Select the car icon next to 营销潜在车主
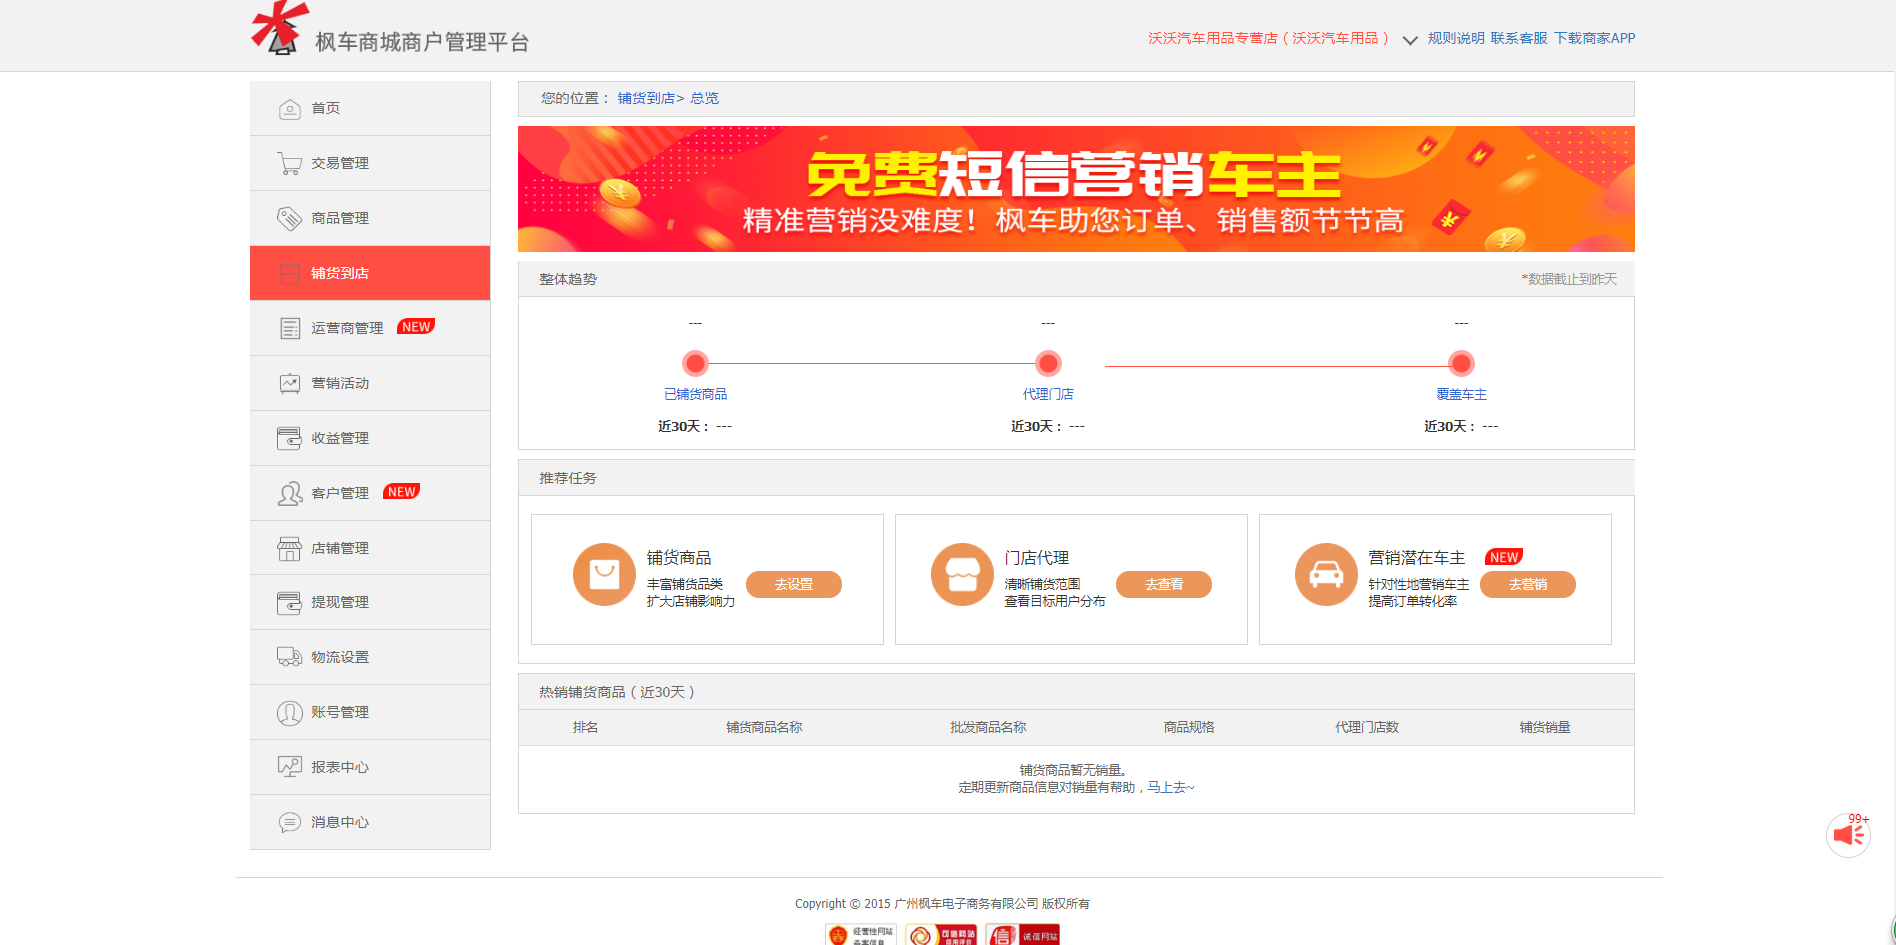The width and height of the screenshot is (1896, 945). pyautogui.click(x=1326, y=576)
